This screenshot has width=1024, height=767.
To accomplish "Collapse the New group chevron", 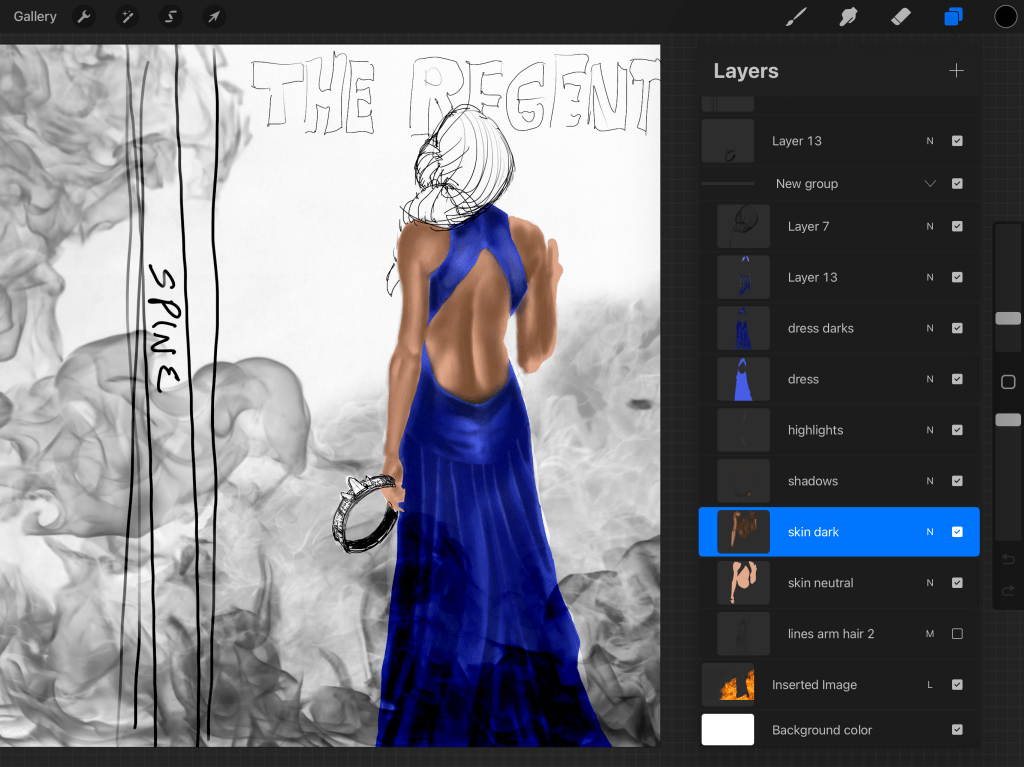I will 930,184.
